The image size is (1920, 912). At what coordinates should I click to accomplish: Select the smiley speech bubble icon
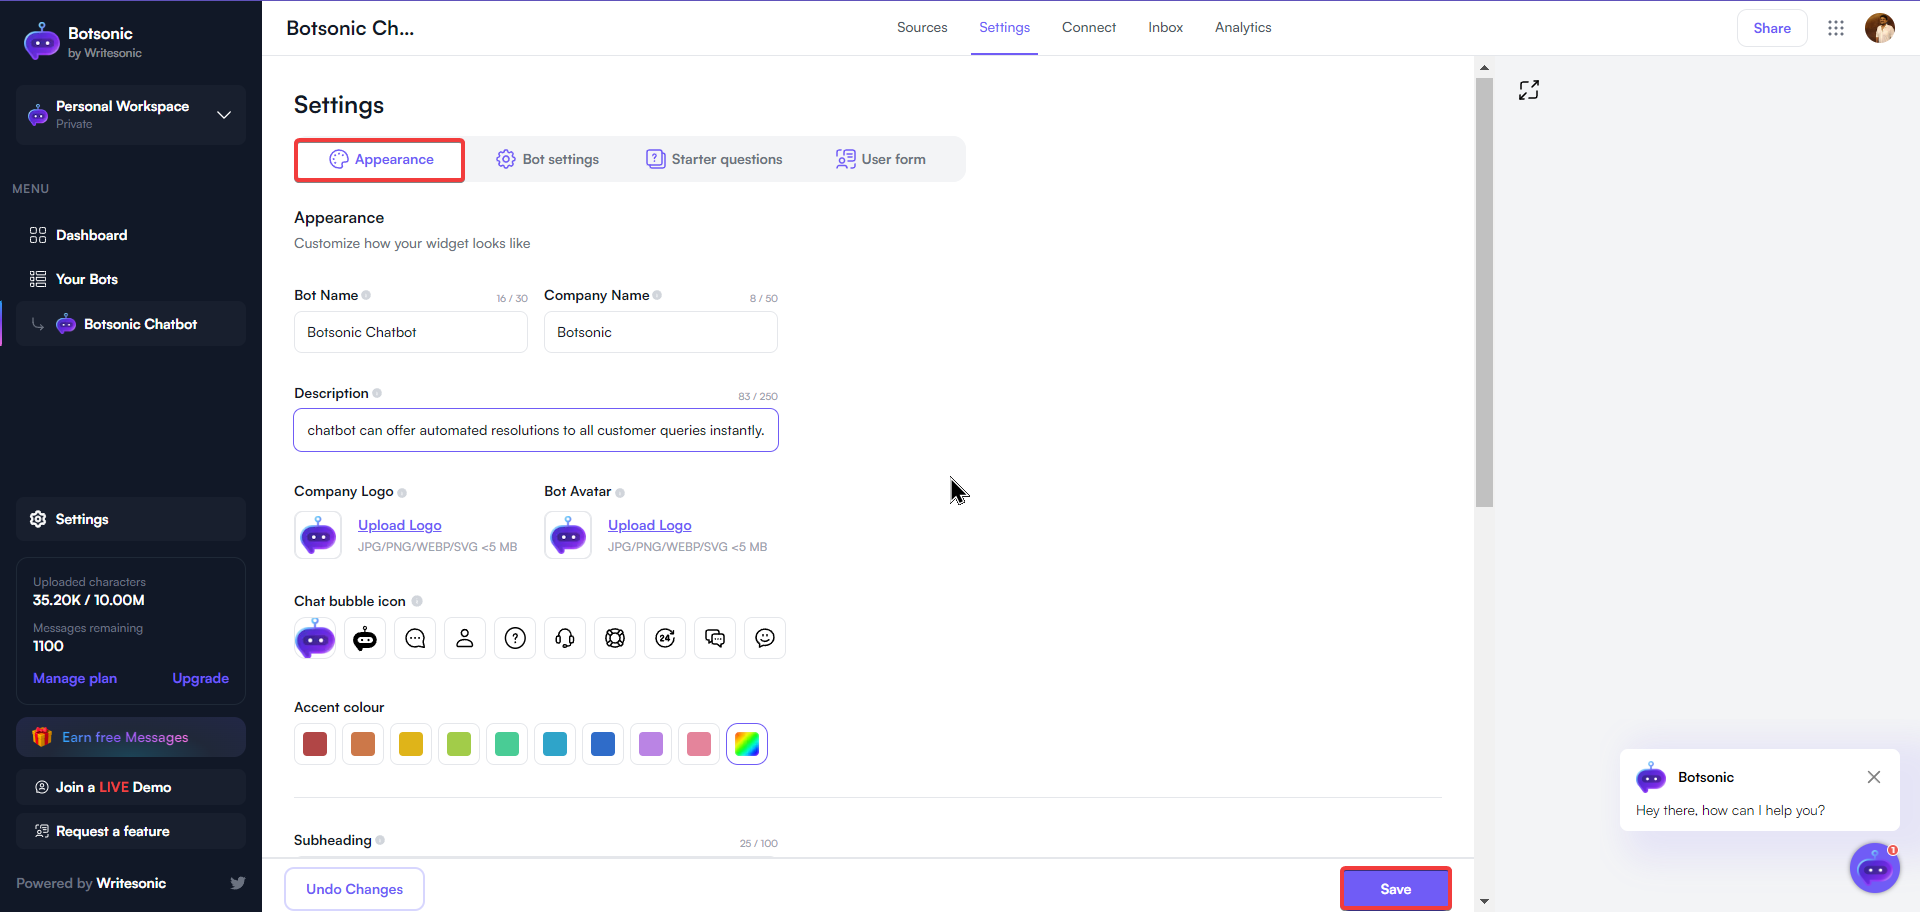(765, 638)
